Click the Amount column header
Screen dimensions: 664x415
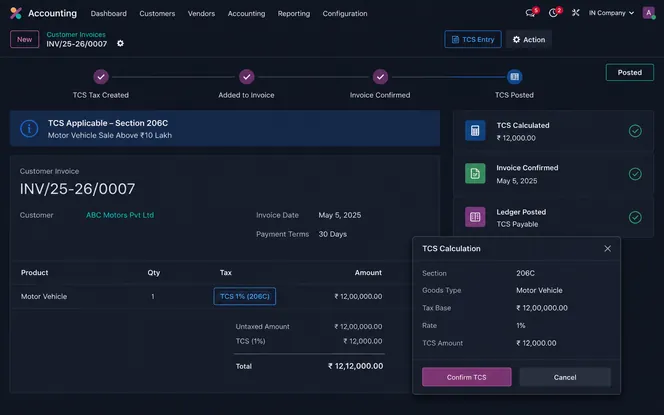(x=368, y=273)
